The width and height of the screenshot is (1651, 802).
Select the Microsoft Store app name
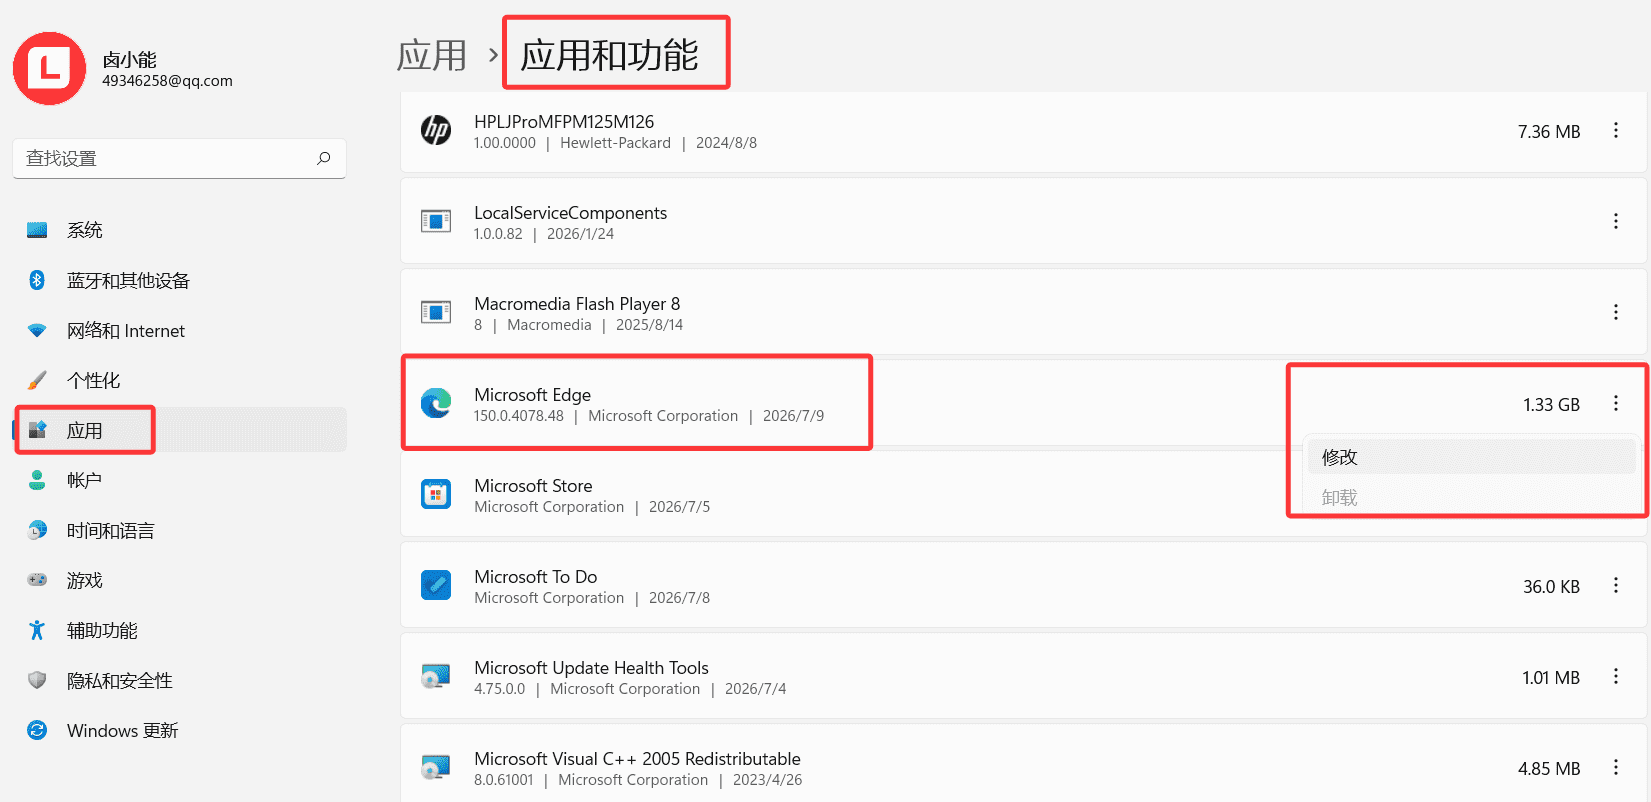(x=533, y=485)
